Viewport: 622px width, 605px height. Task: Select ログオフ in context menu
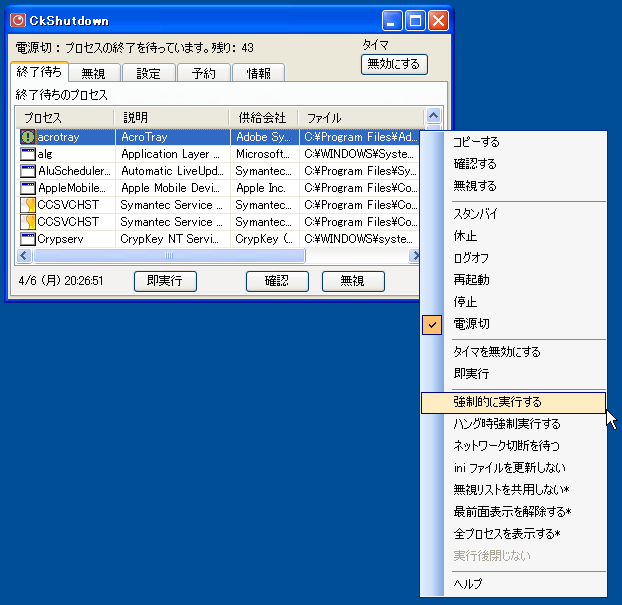point(513,258)
